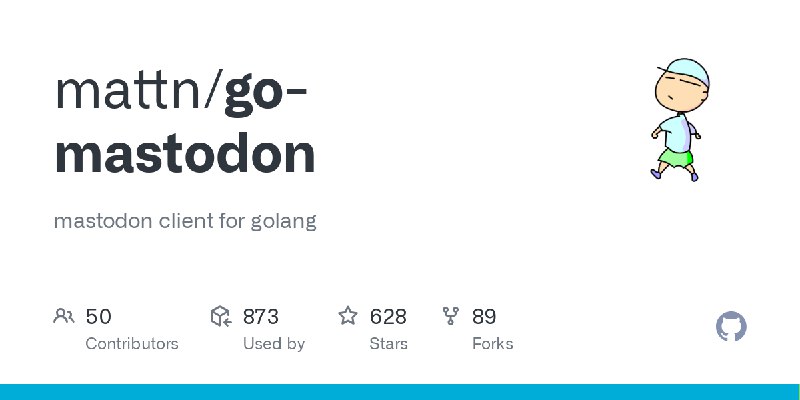This screenshot has width=800, height=400.
Task: Open the Stars label
Action: (389, 343)
